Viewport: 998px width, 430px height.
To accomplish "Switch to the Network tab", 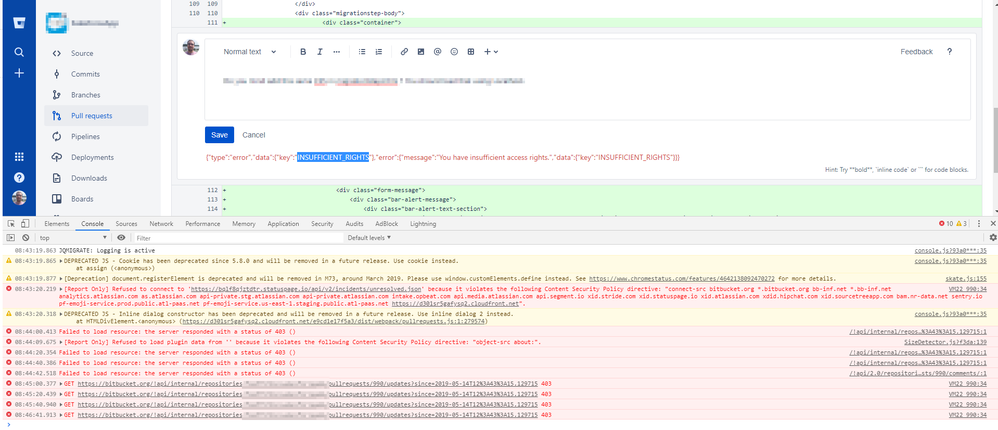I will point(161,224).
